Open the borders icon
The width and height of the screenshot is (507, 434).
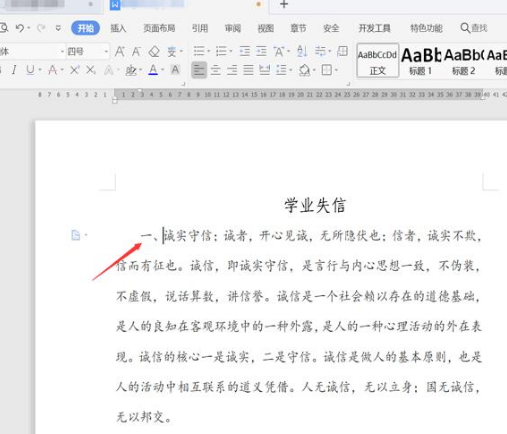(327, 70)
